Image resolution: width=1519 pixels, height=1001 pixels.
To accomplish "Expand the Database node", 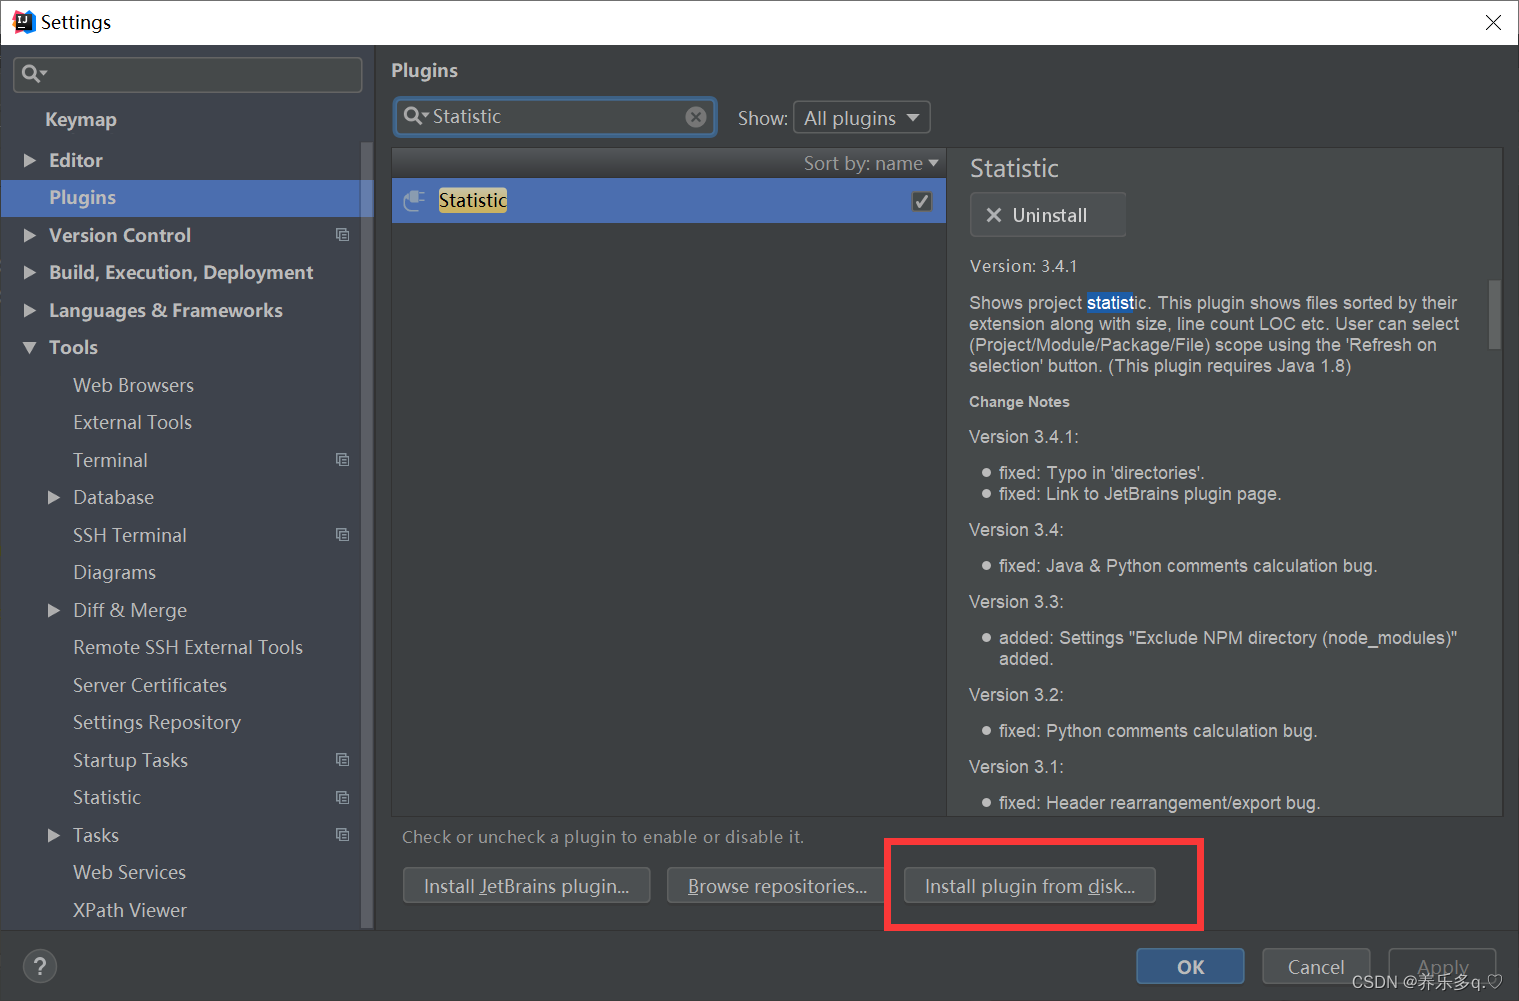I will coord(54,497).
